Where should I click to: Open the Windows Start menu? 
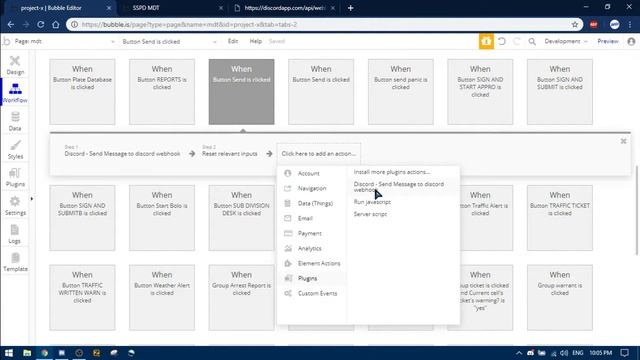9,353
